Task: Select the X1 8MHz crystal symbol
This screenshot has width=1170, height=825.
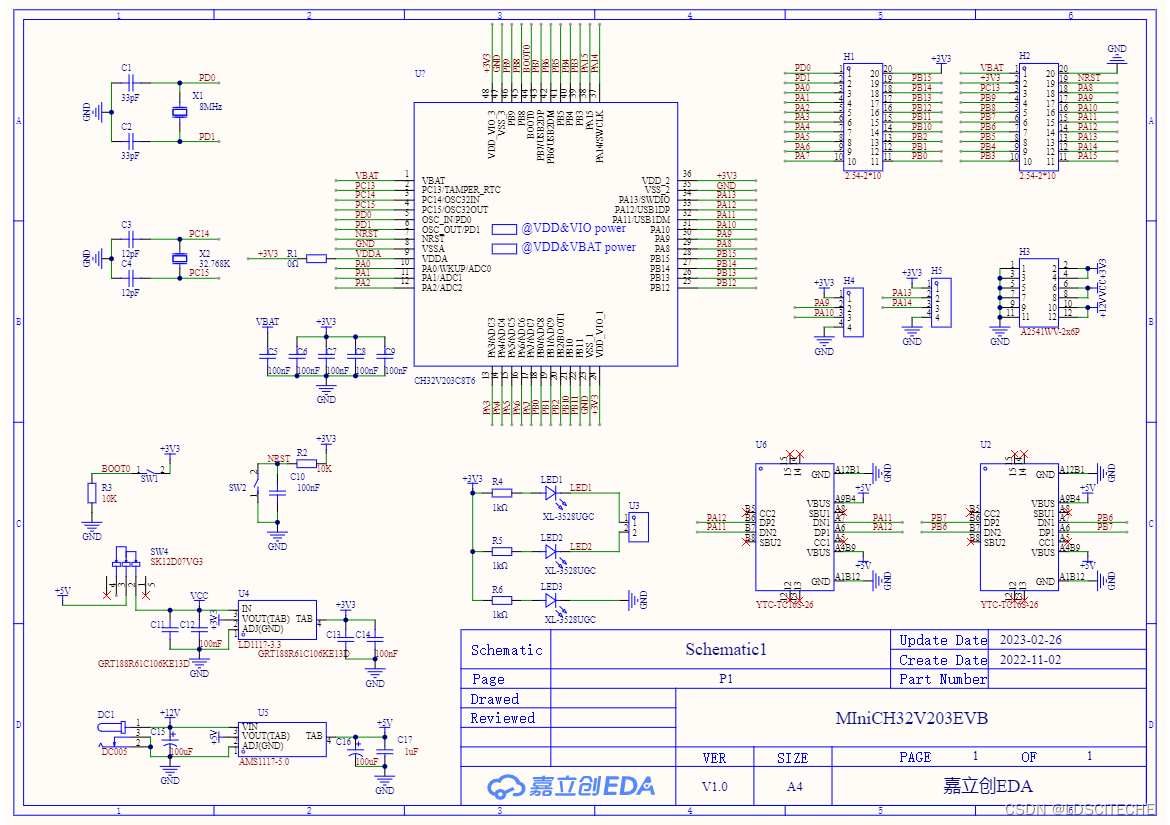Action: click(x=180, y=112)
